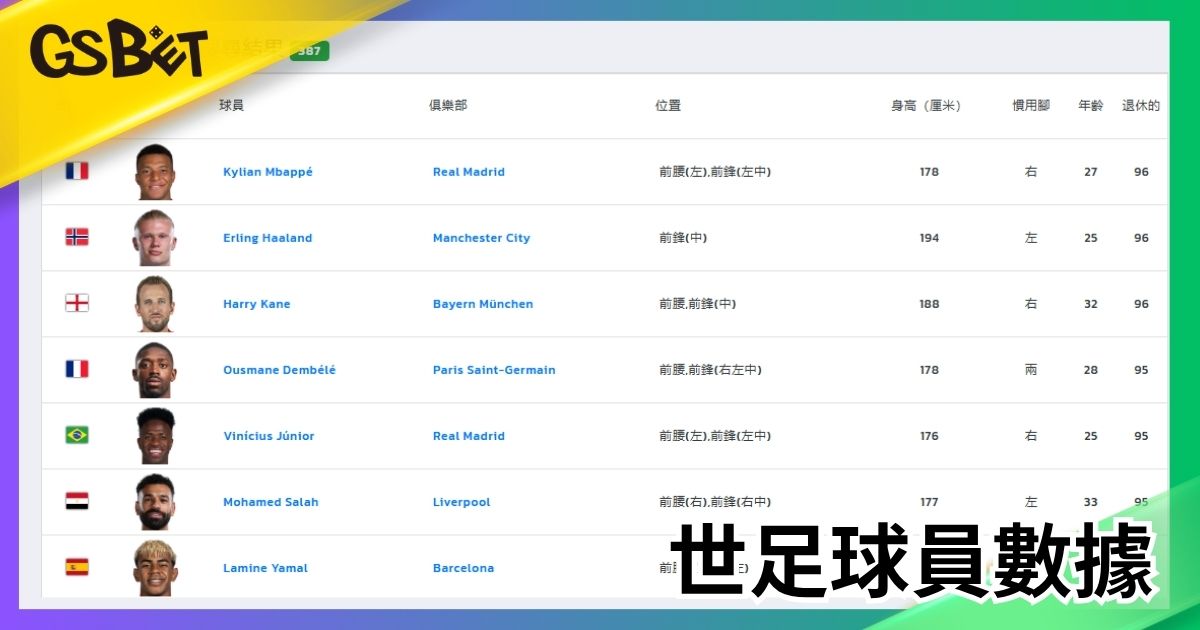Click the France flag in Ousmane Dembélé's row
The height and width of the screenshot is (630, 1200).
click(x=77, y=369)
